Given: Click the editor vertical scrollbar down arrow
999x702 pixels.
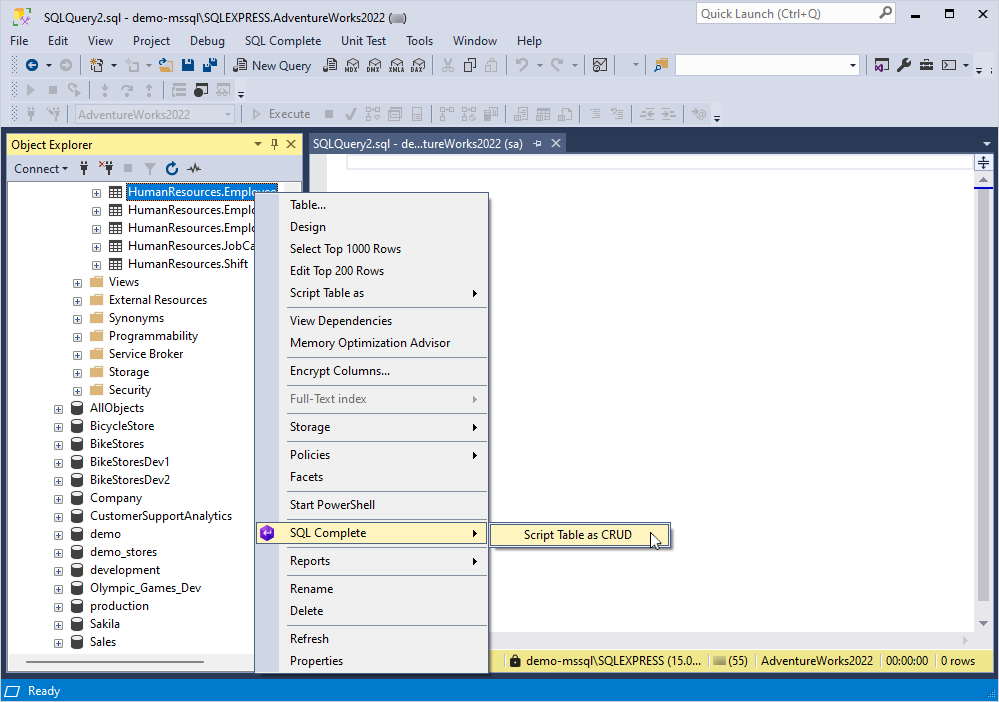Looking at the screenshot, I should tap(983, 623).
